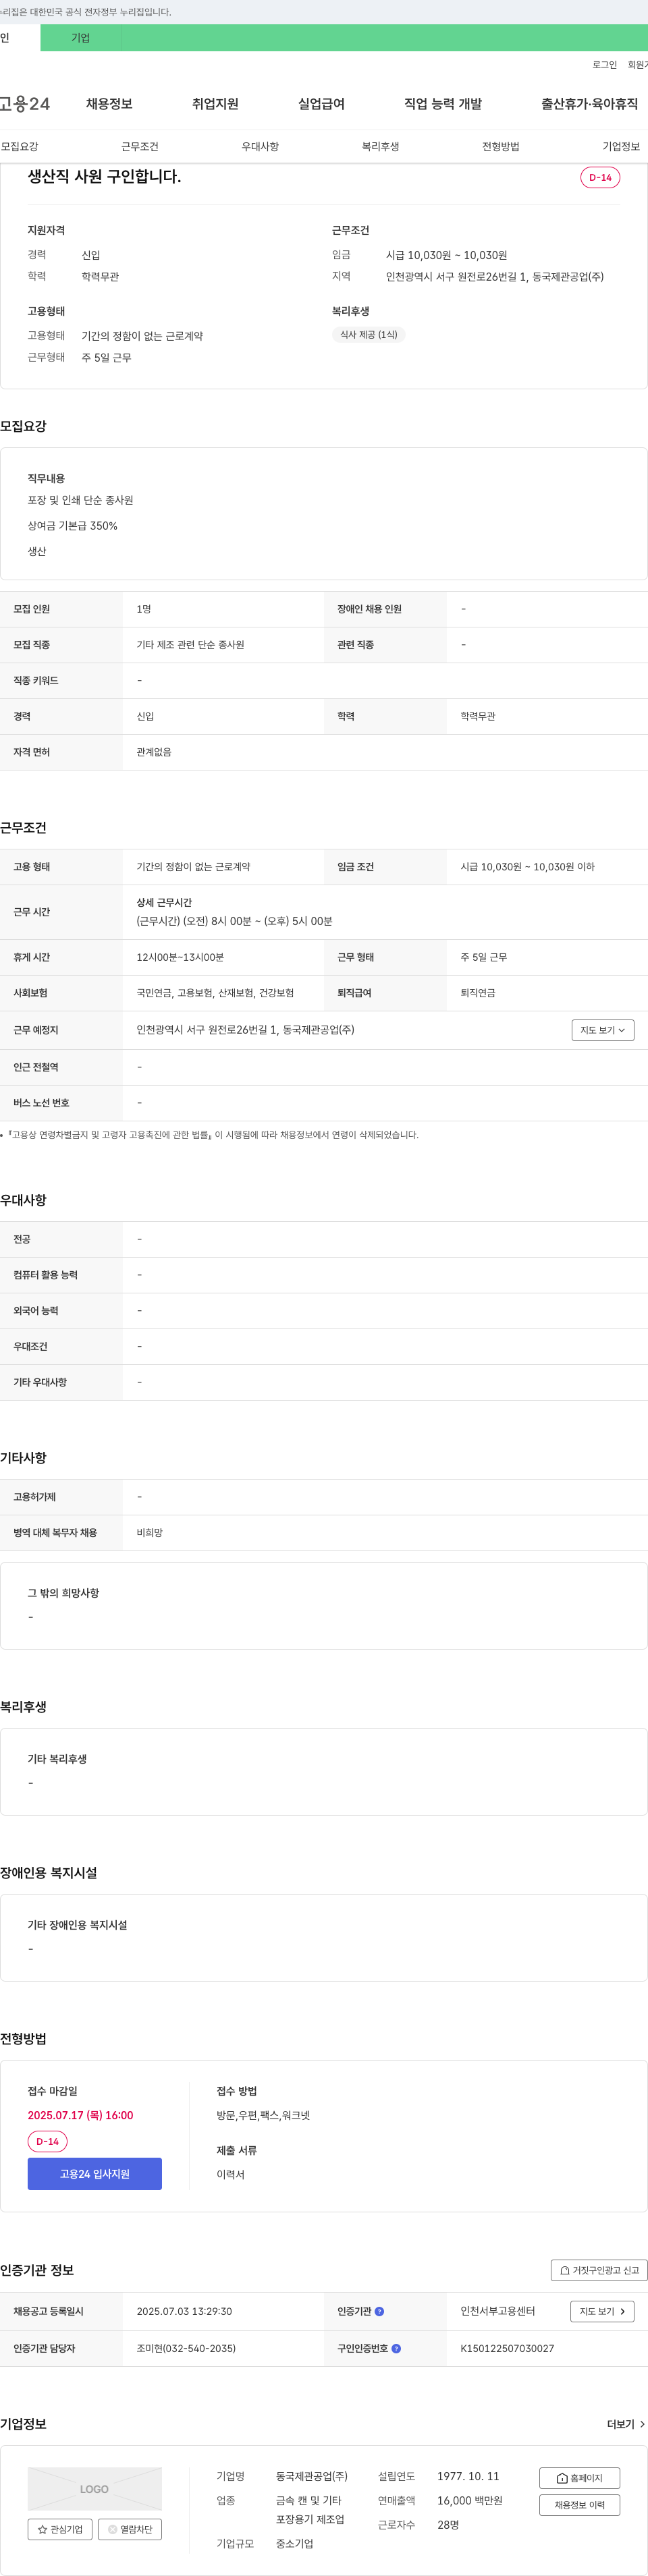648x2576 pixels.
Task: Open the 채용정보 main menu
Action: pos(109,104)
